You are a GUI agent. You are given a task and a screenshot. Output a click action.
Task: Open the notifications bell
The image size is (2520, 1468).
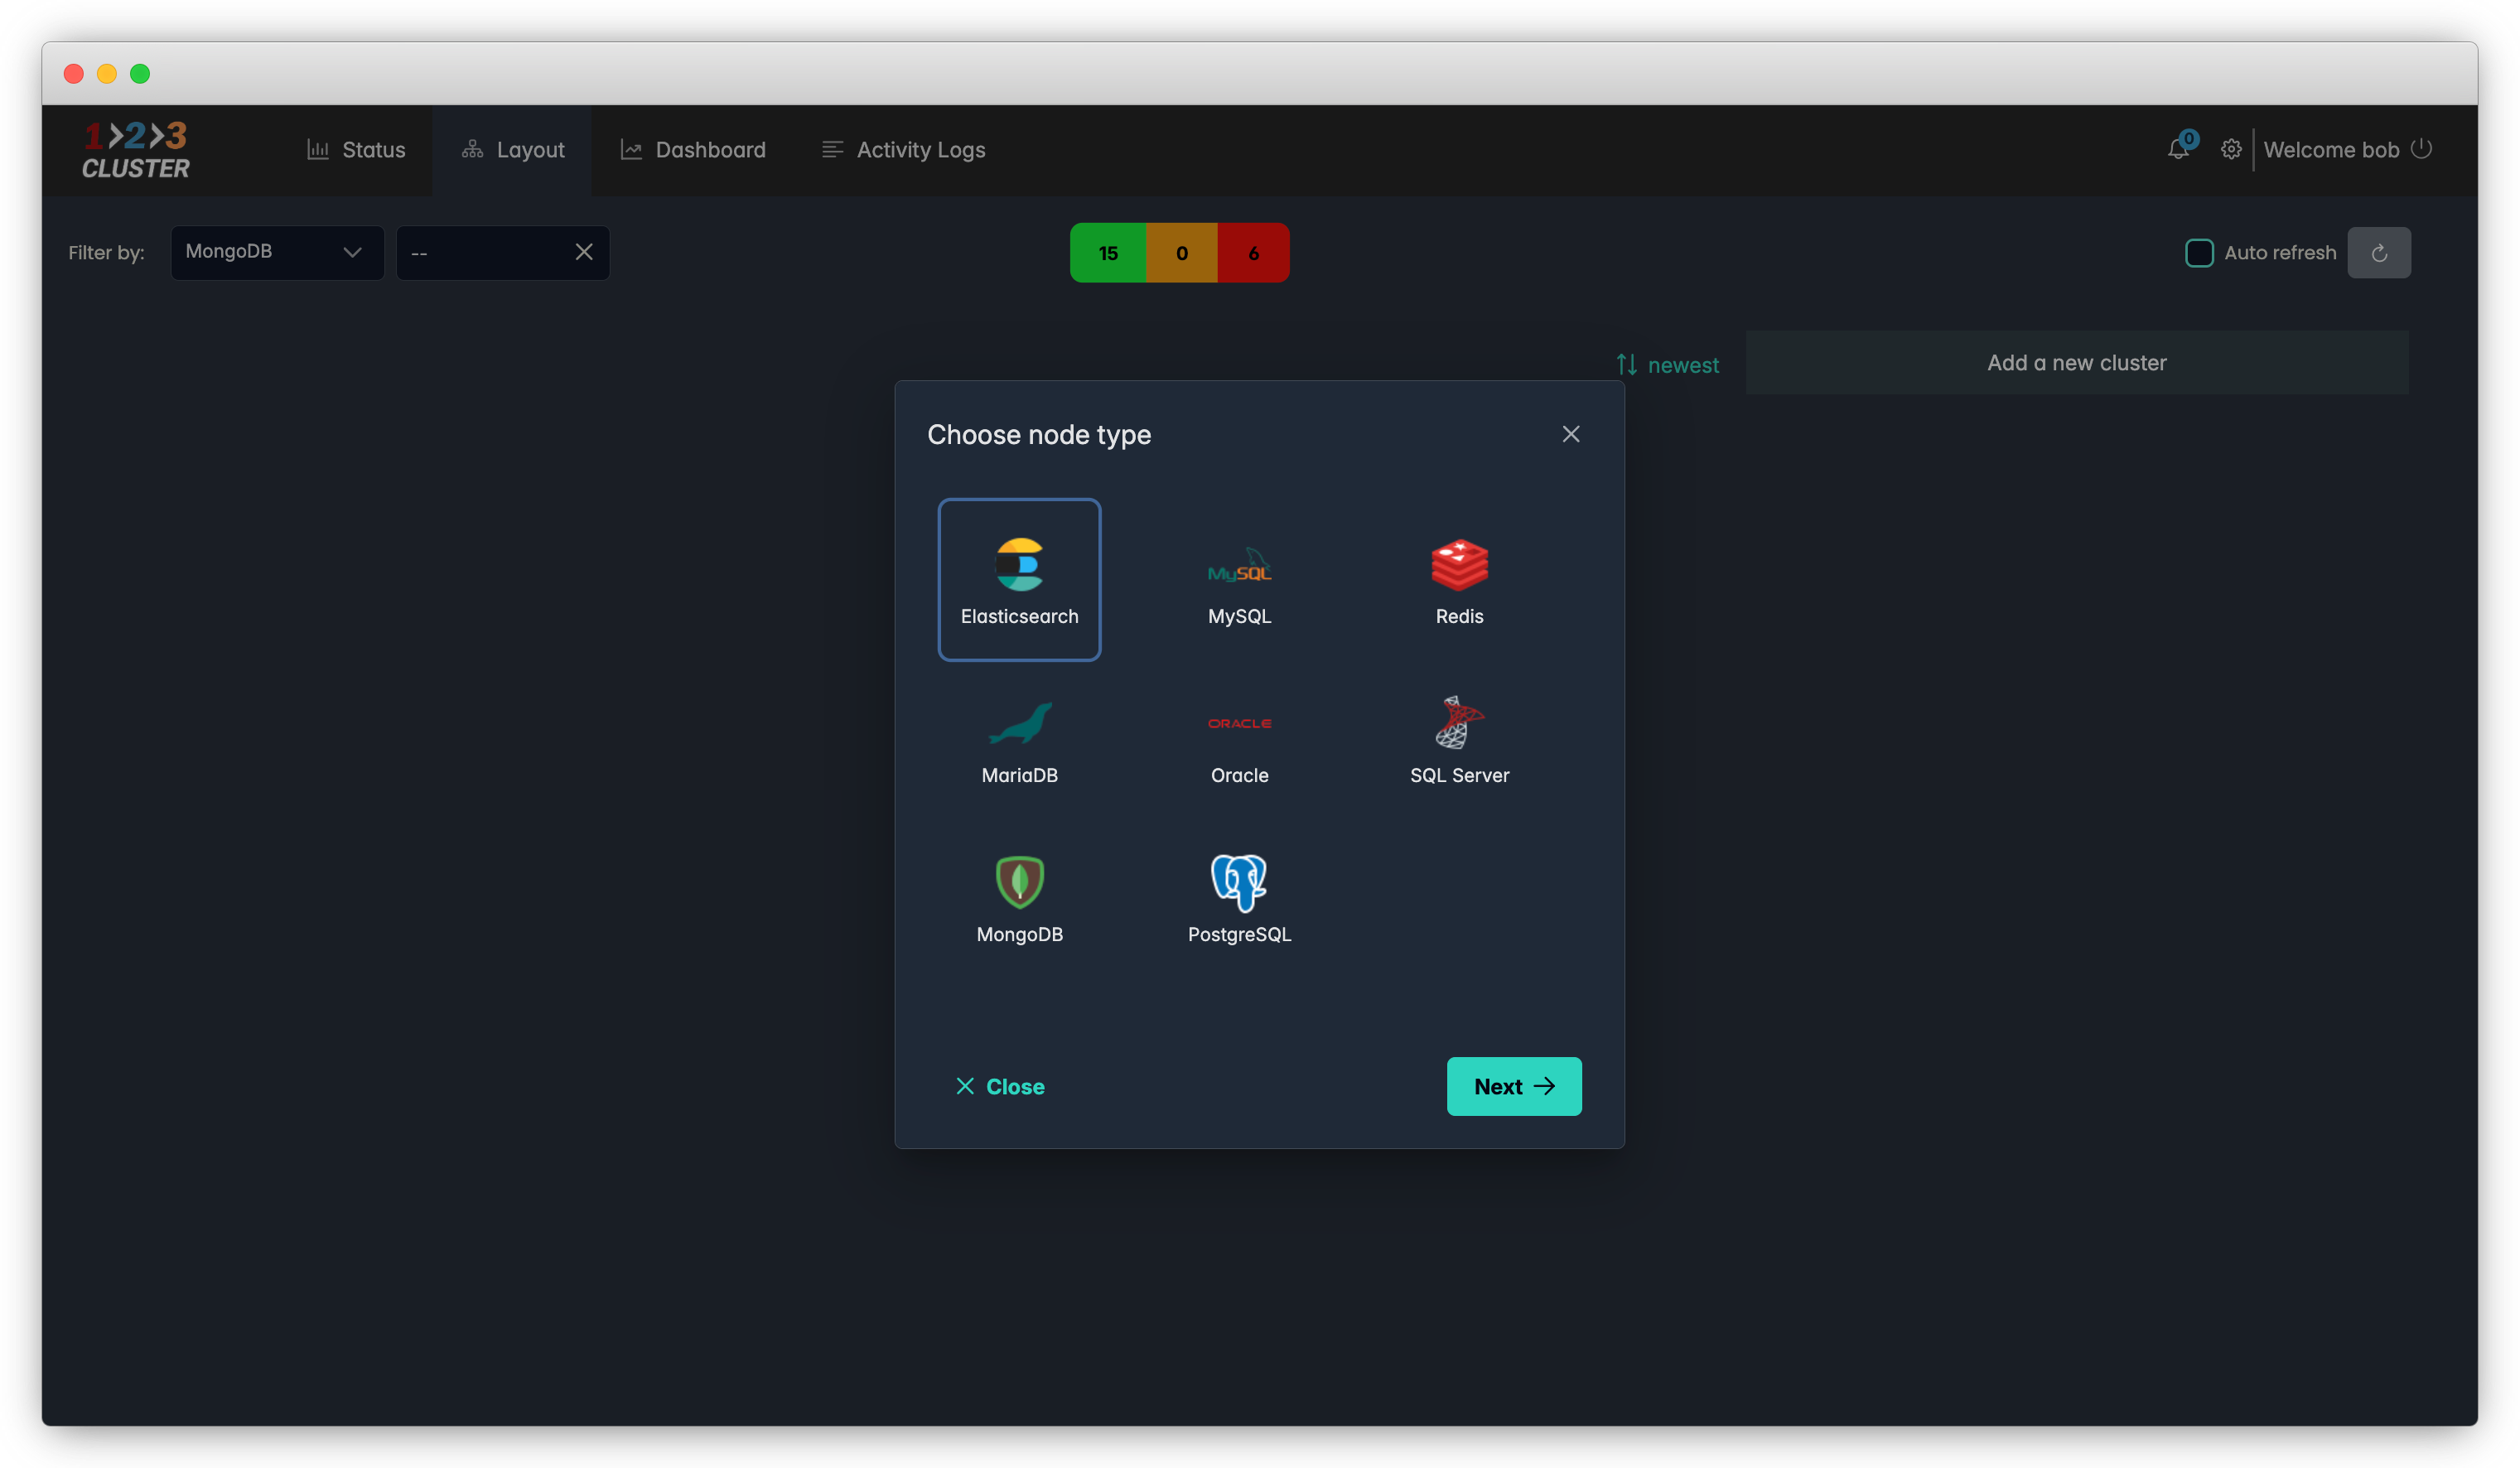pos(2177,150)
